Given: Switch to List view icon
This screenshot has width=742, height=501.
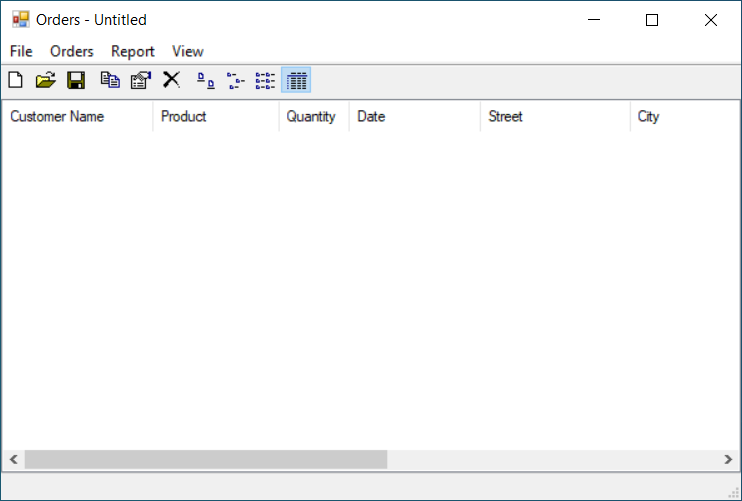Looking at the screenshot, I should 265,80.
